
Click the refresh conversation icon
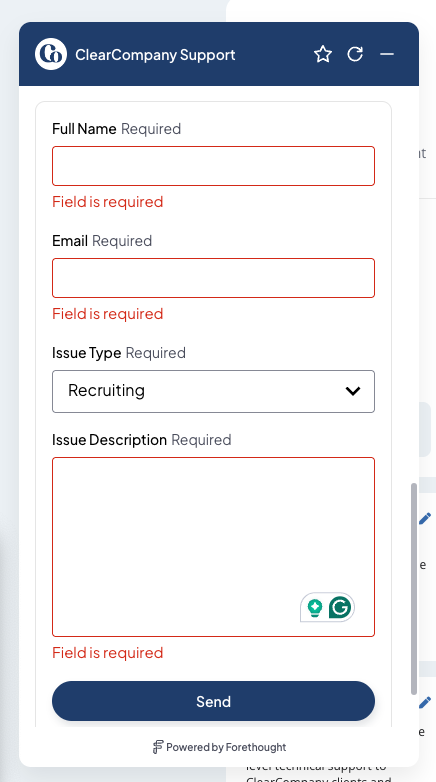point(355,54)
